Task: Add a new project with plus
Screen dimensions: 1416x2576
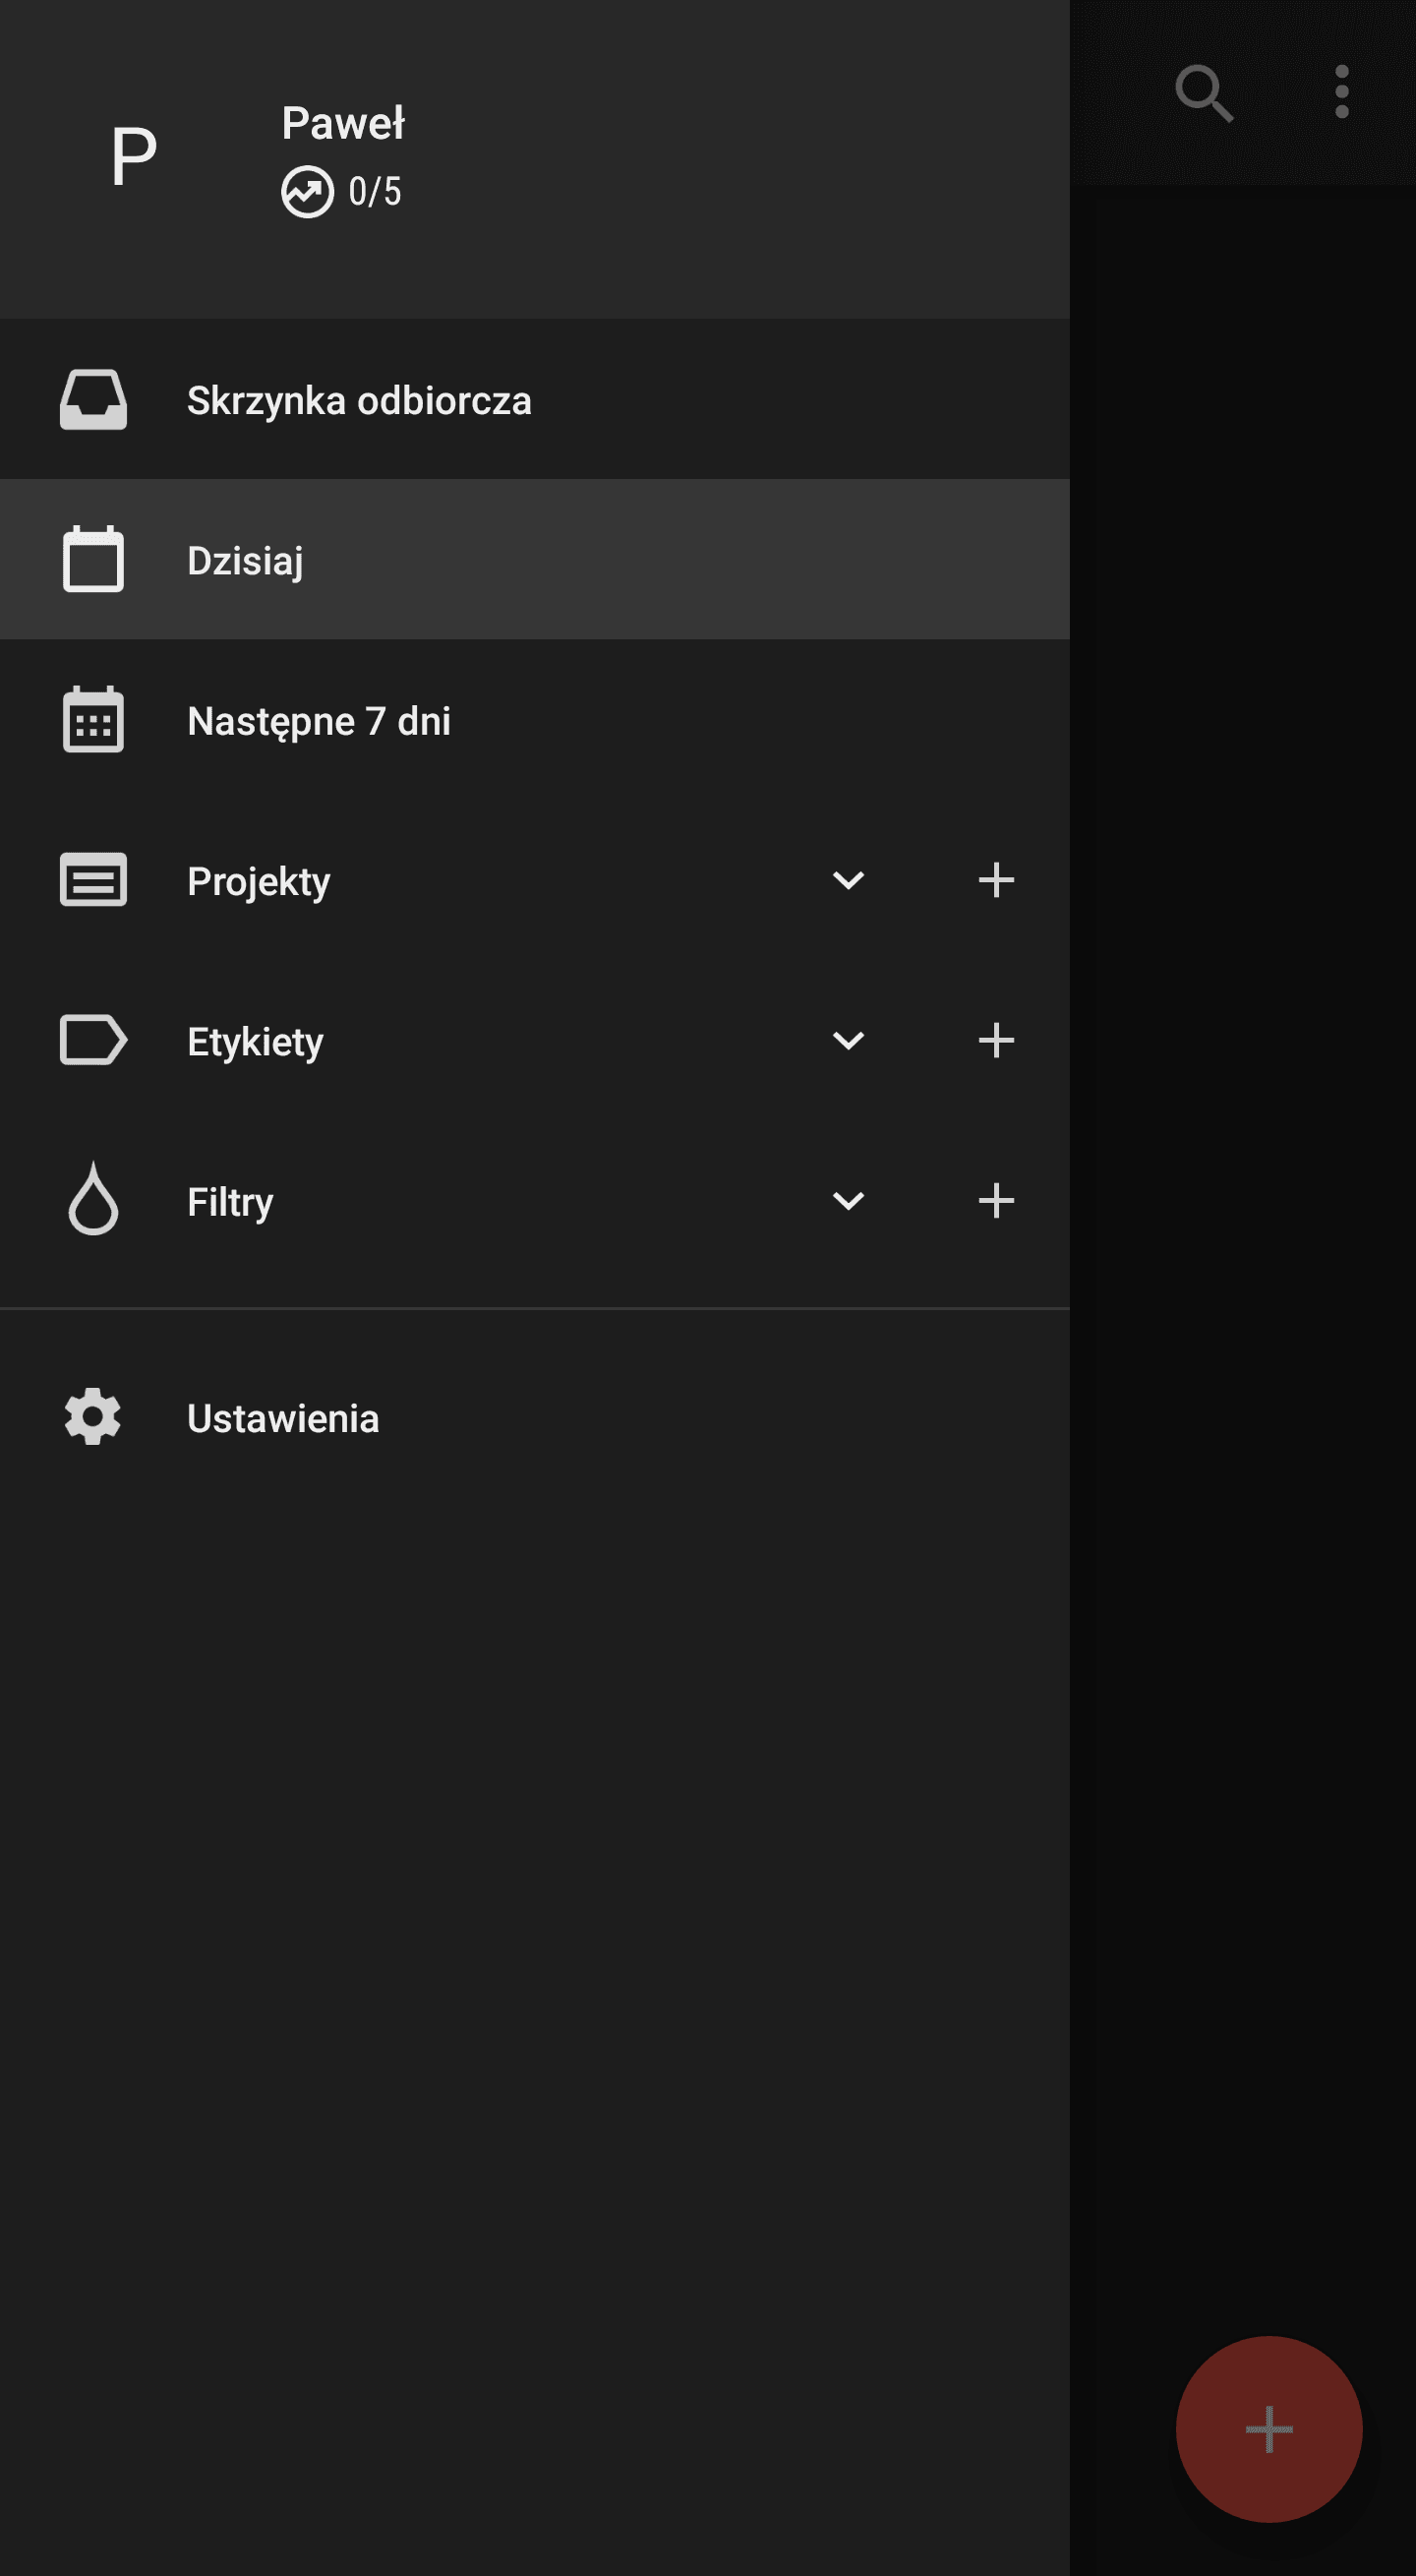Action: pyautogui.click(x=996, y=880)
